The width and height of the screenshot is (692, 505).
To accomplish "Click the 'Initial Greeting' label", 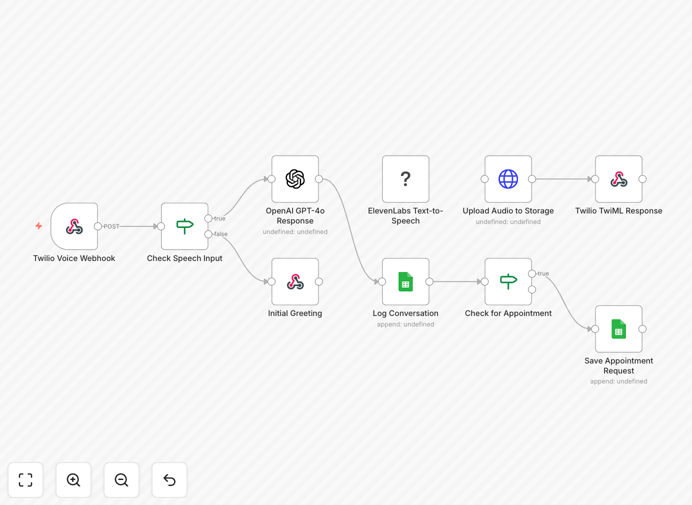I will point(295,313).
